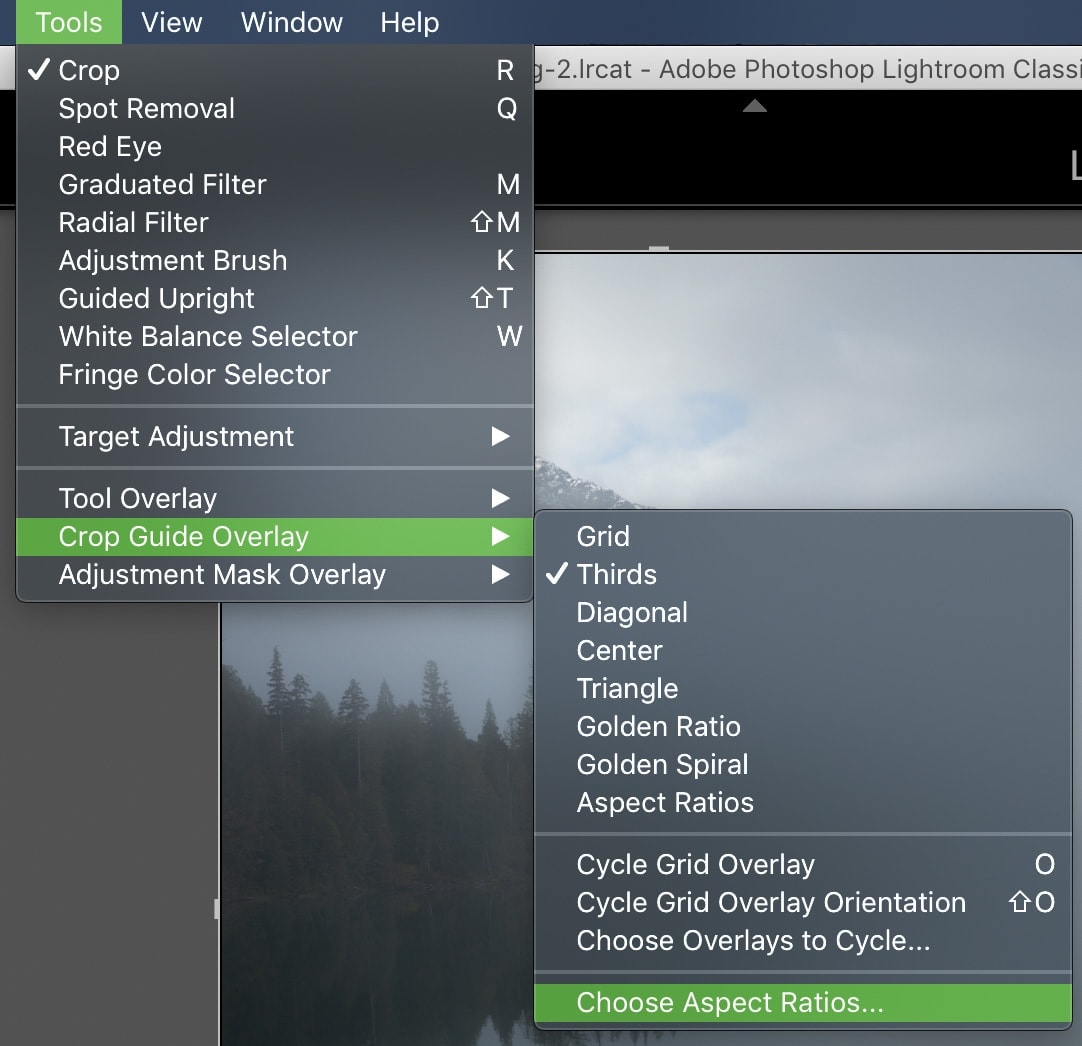1082x1046 pixels.
Task: Click Cycle Grid Overlay
Action: pos(803,864)
